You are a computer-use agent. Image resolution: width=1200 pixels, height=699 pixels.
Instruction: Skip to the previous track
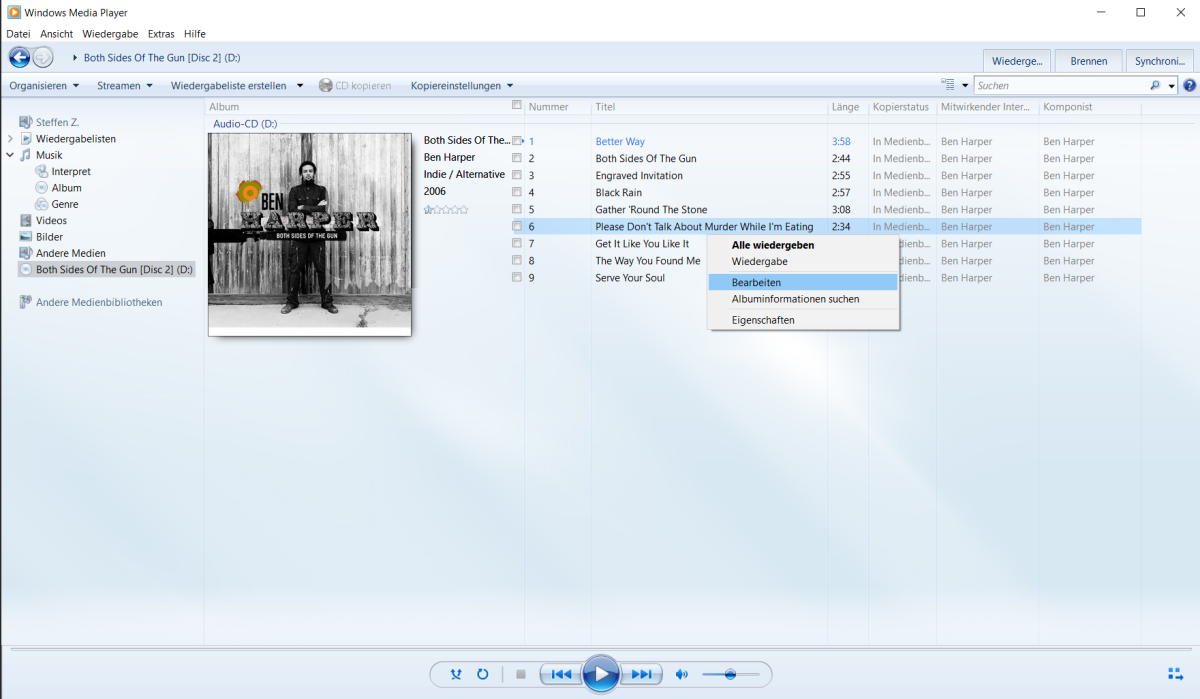561,674
